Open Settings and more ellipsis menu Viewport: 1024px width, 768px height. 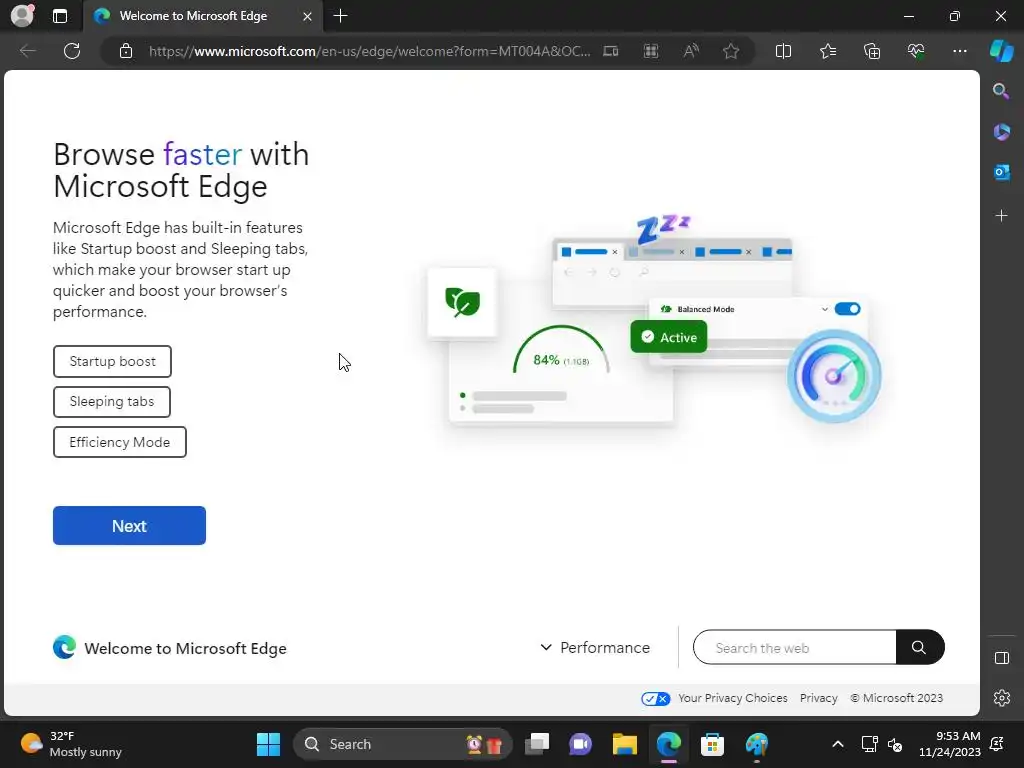click(959, 51)
